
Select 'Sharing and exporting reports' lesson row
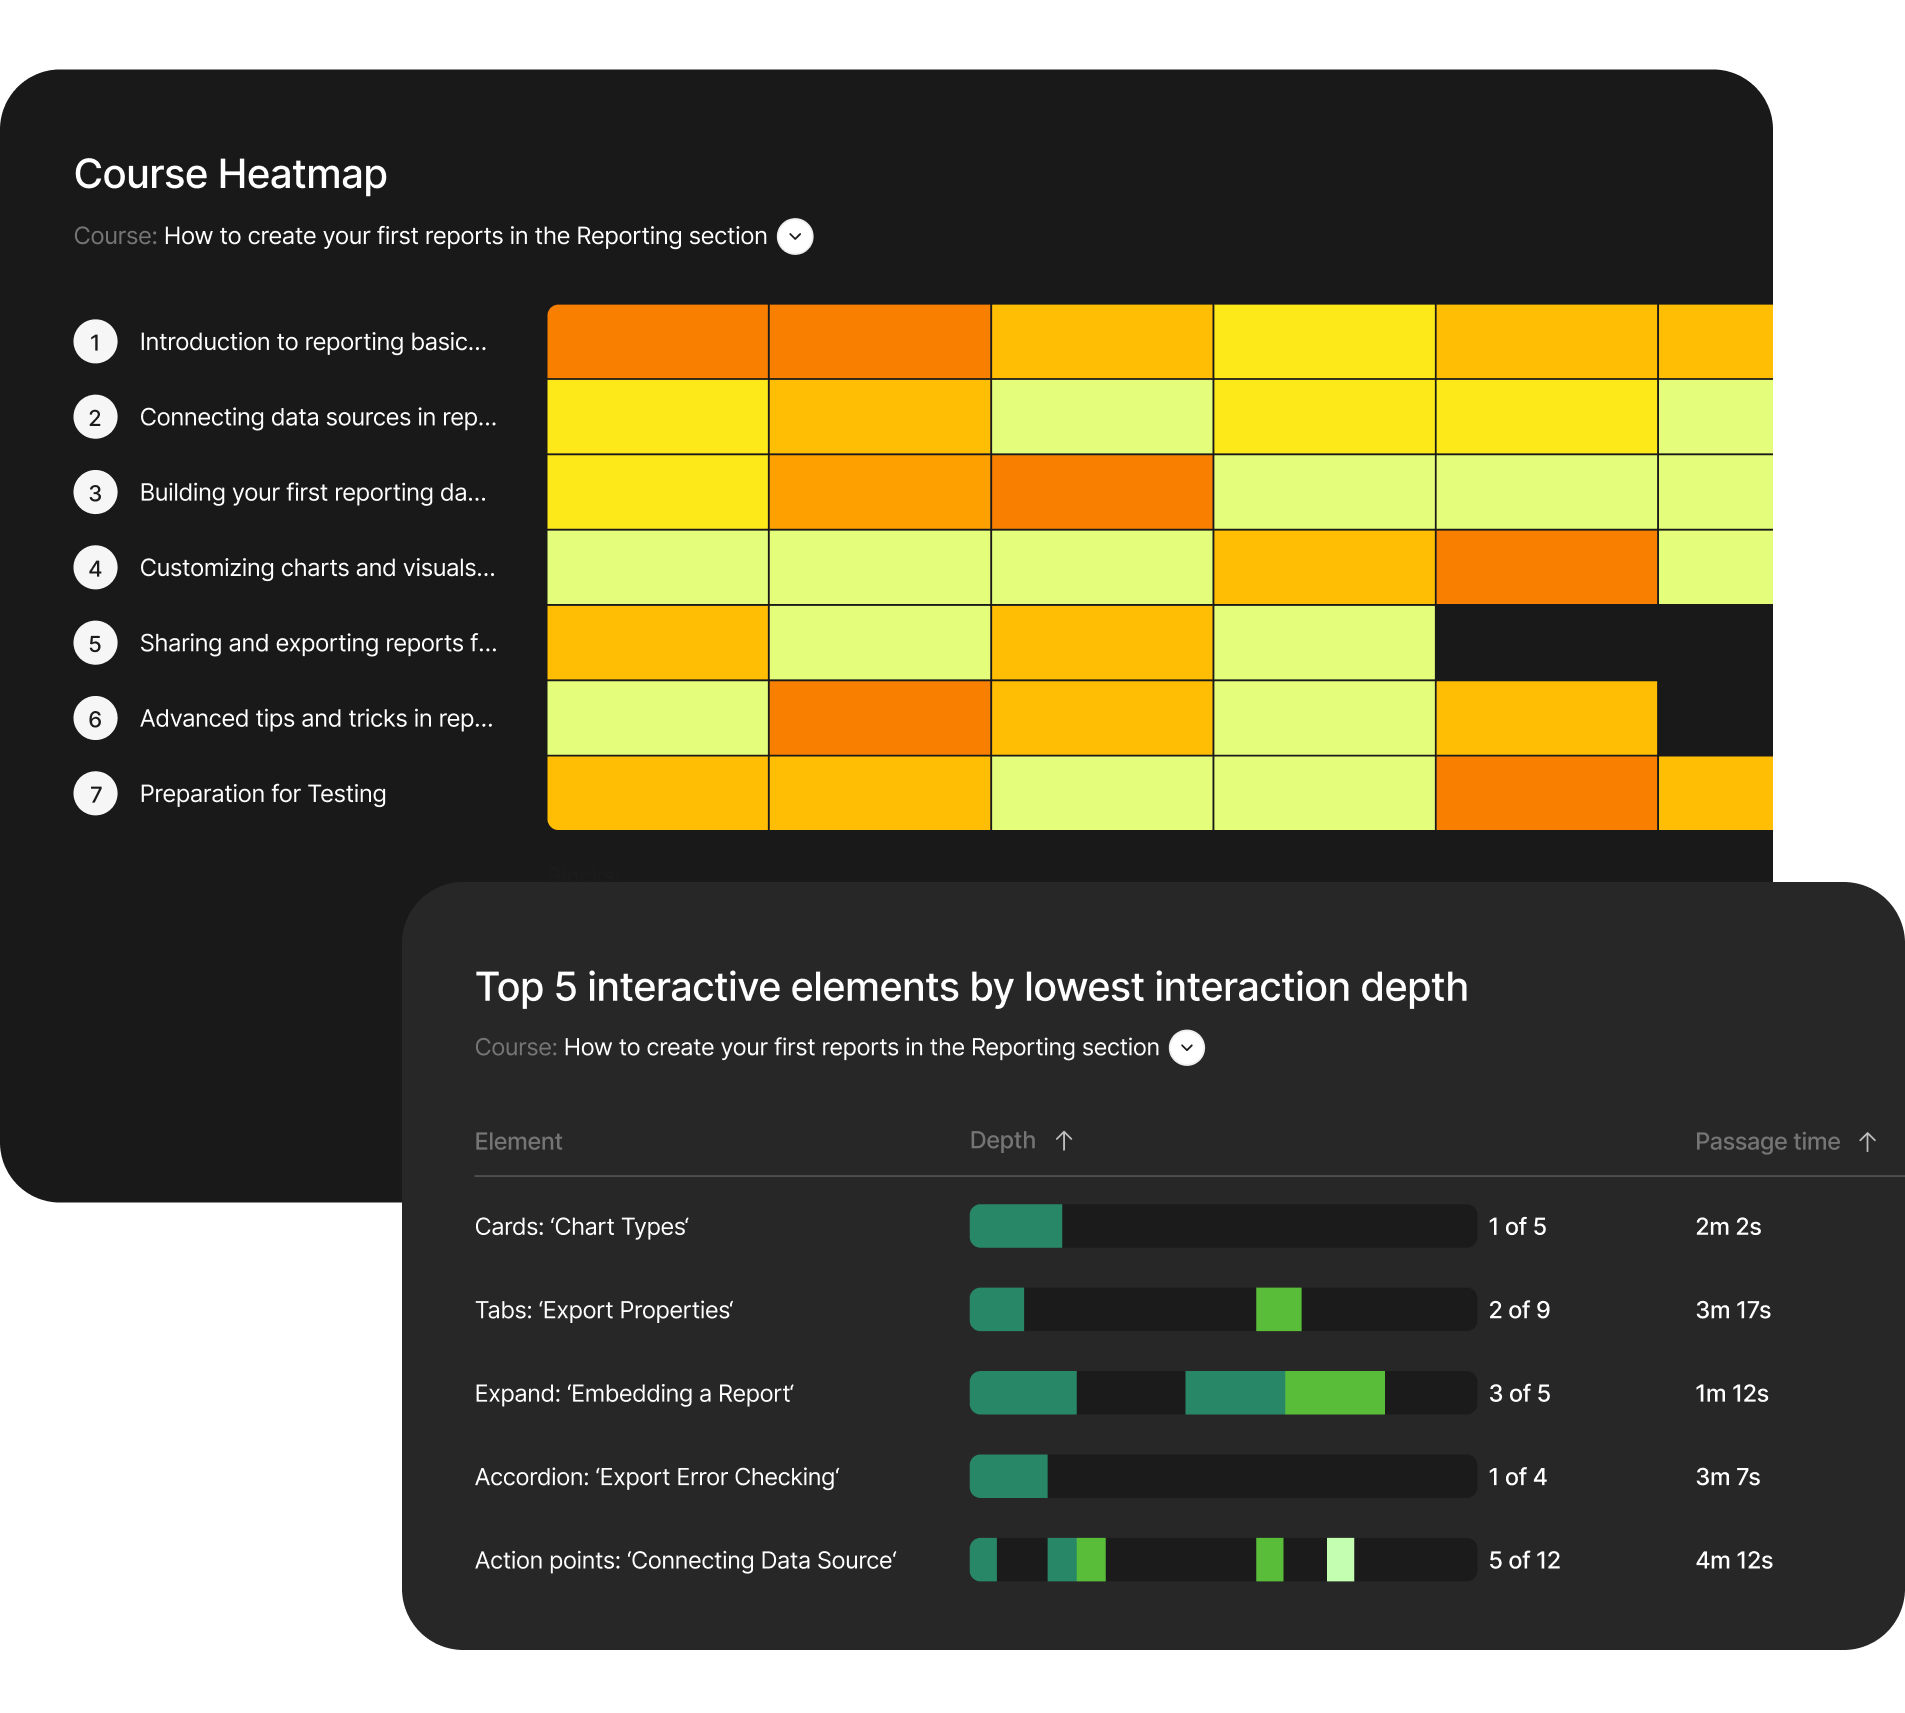pos(318,643)
